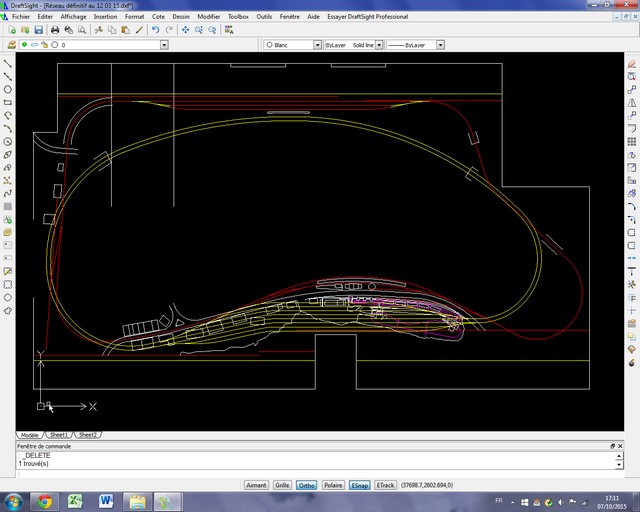Viewport: 640px width, 512px height.
Task: Click the New document icon
Action: [x=12, y=30]
